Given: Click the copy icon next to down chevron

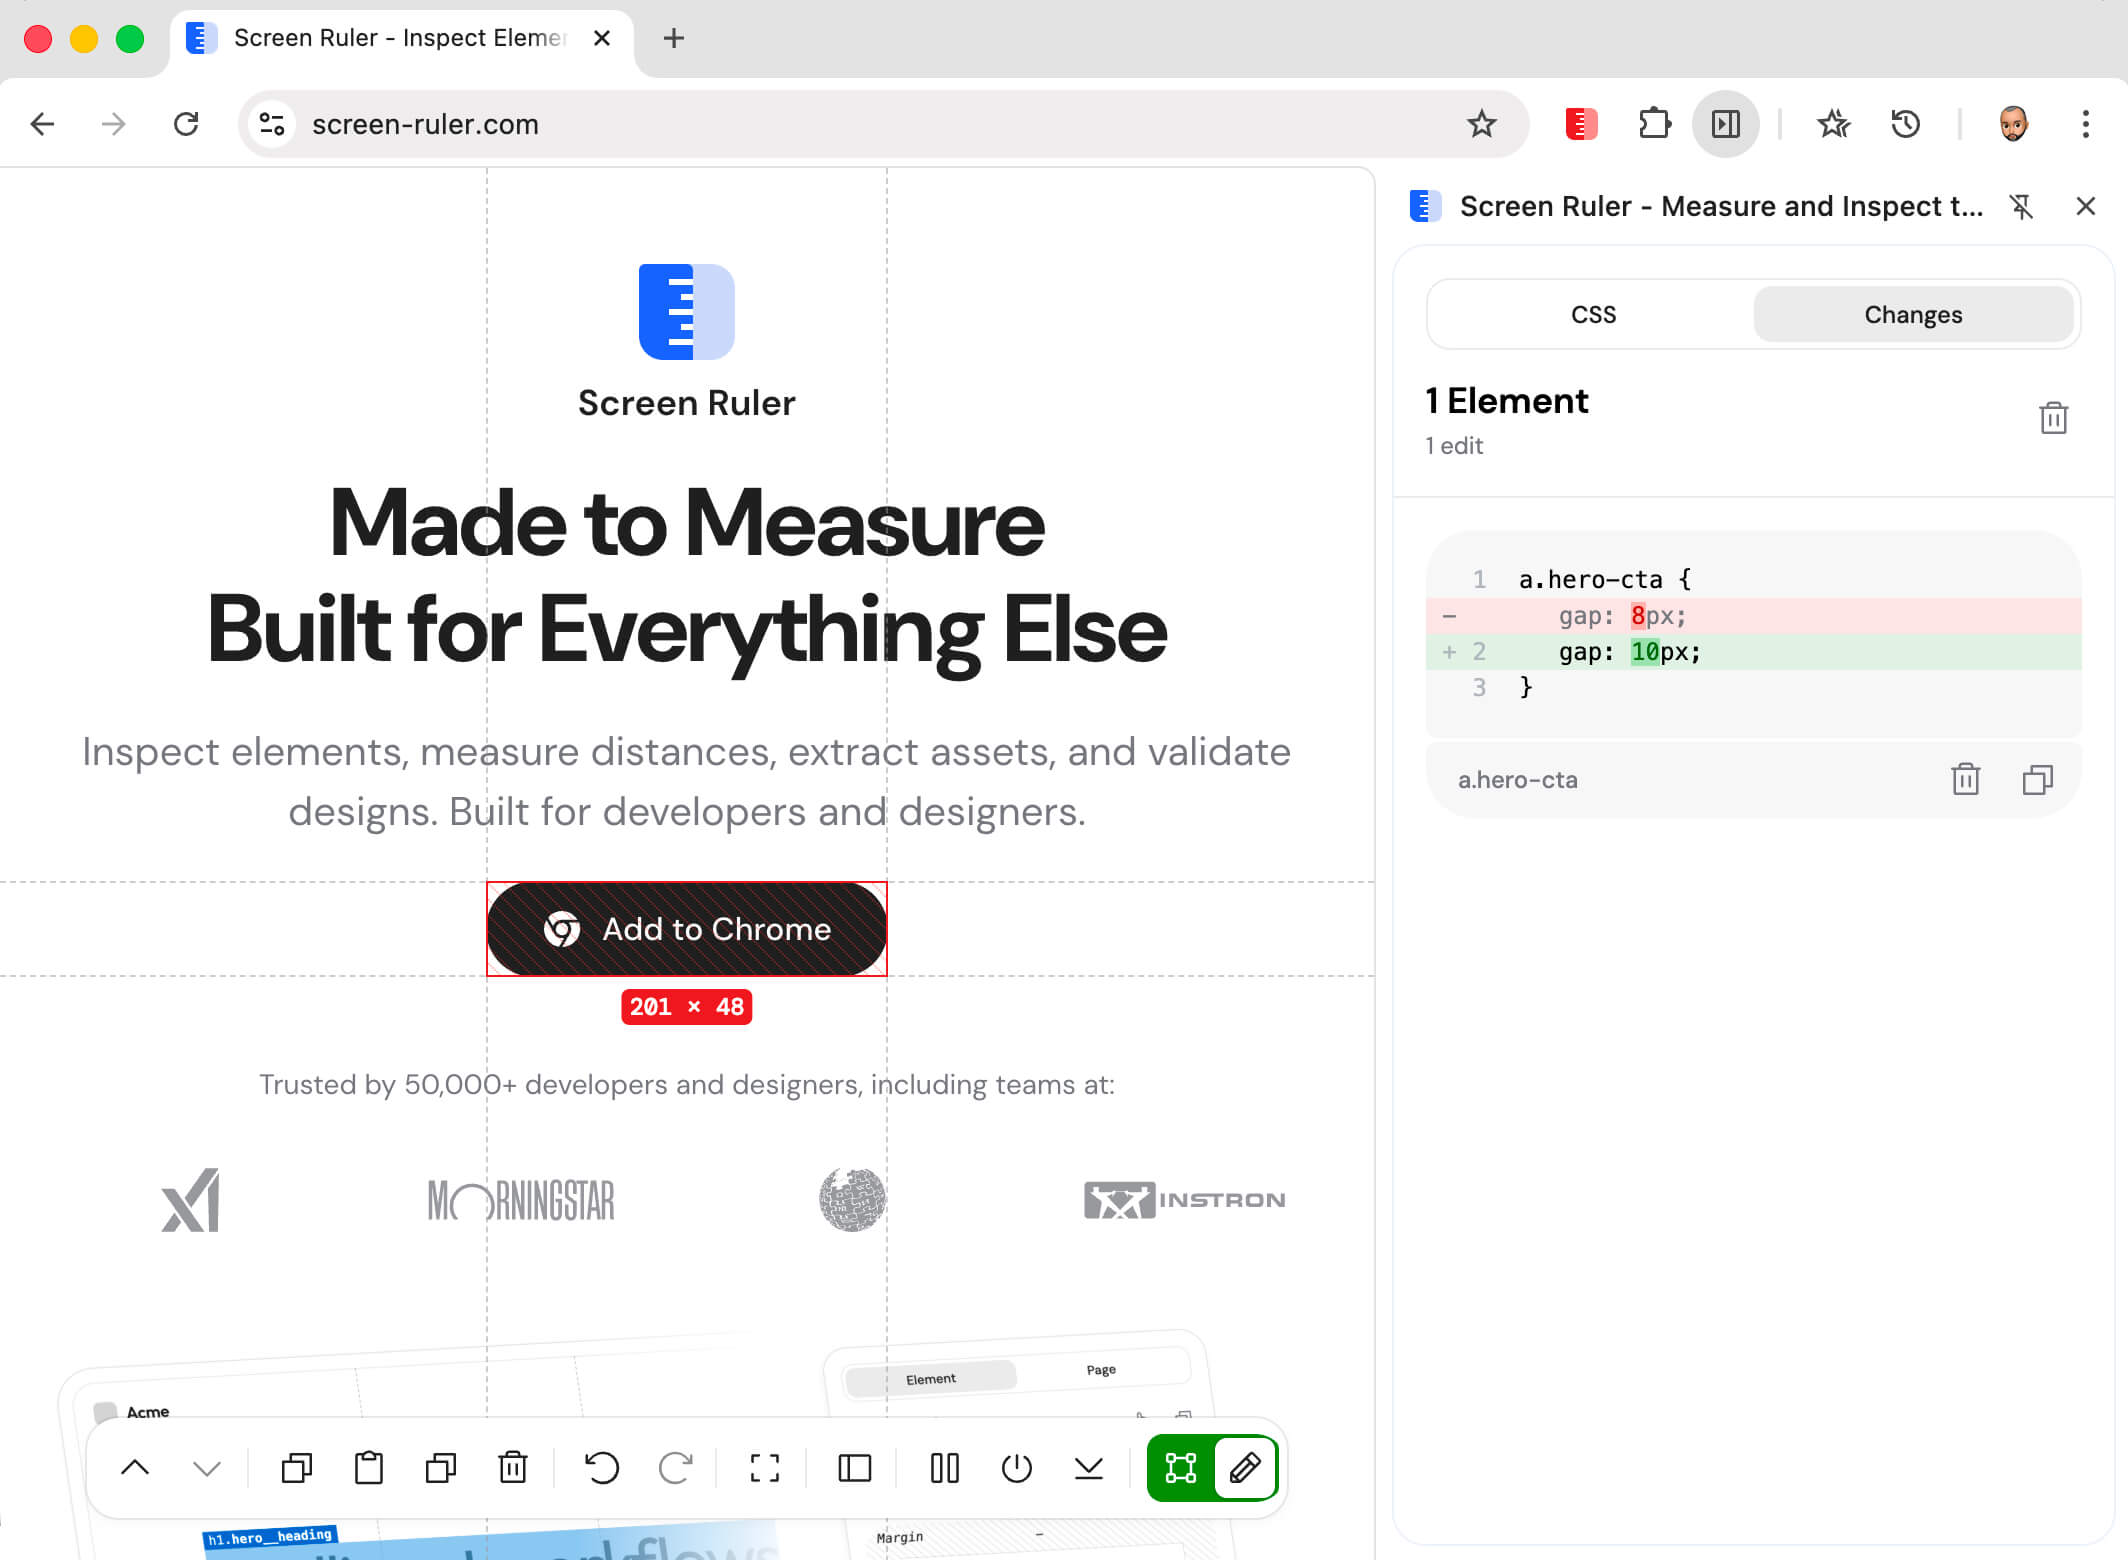Looking at the screenshot, I should pos(297,1468).
